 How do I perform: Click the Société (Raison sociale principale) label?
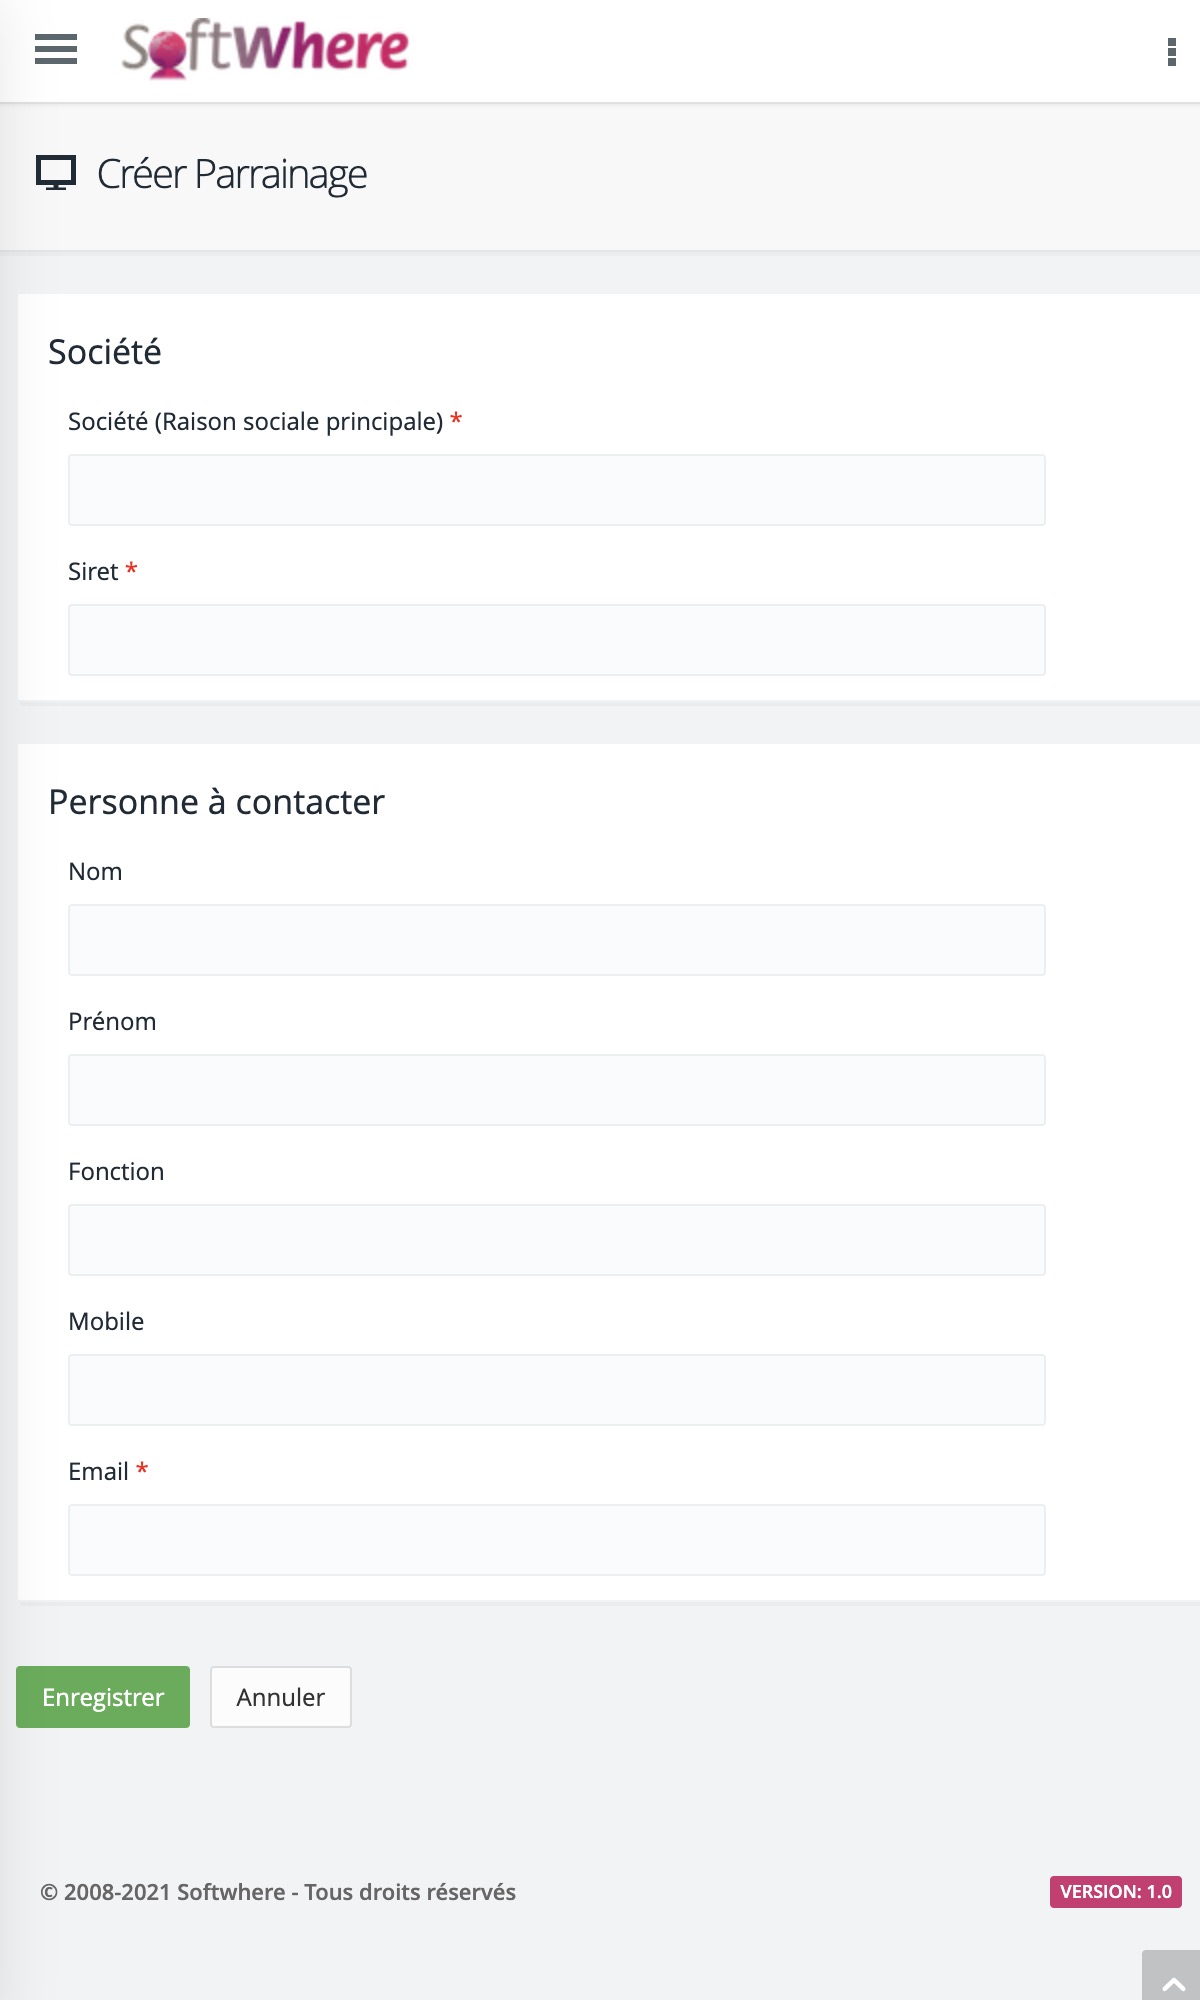256,422
